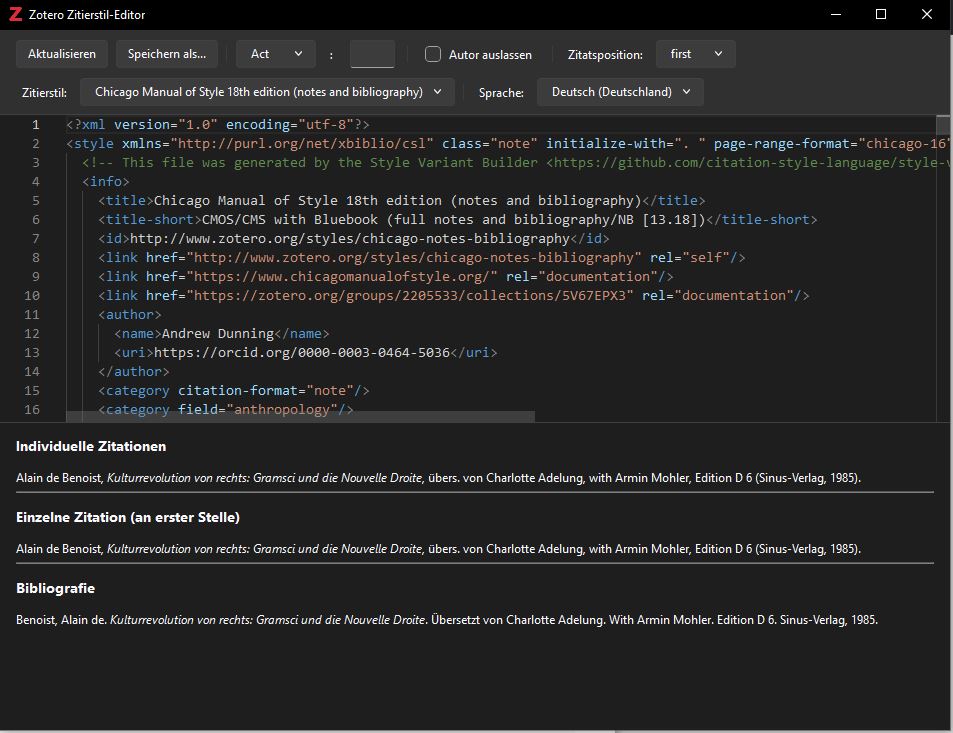Minimize the Zitierstil-Editor window
Screen dimensions: 953x733
(835, 14)
